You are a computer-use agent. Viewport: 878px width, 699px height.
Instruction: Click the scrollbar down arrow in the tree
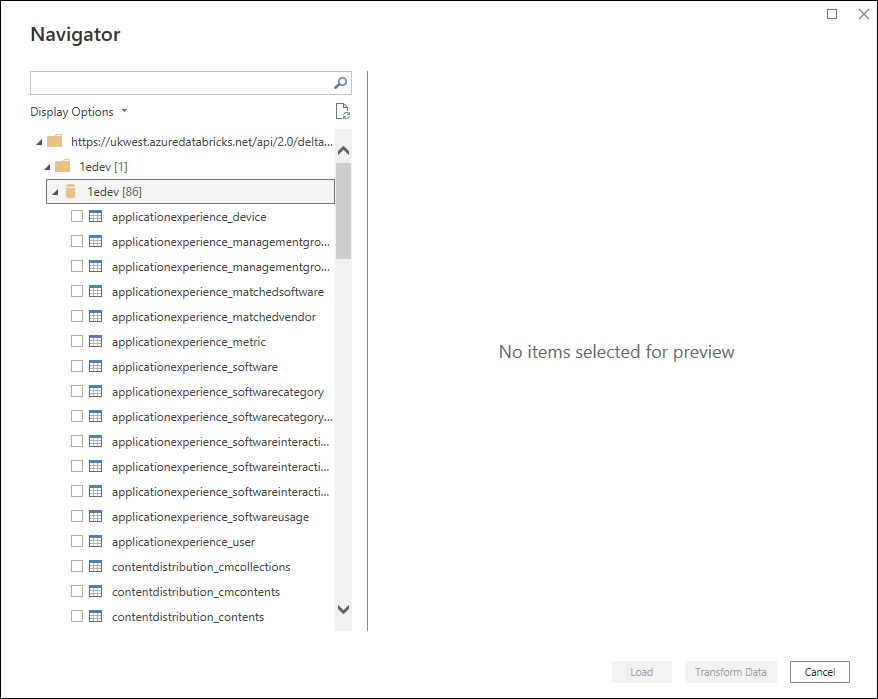point(343,608)
